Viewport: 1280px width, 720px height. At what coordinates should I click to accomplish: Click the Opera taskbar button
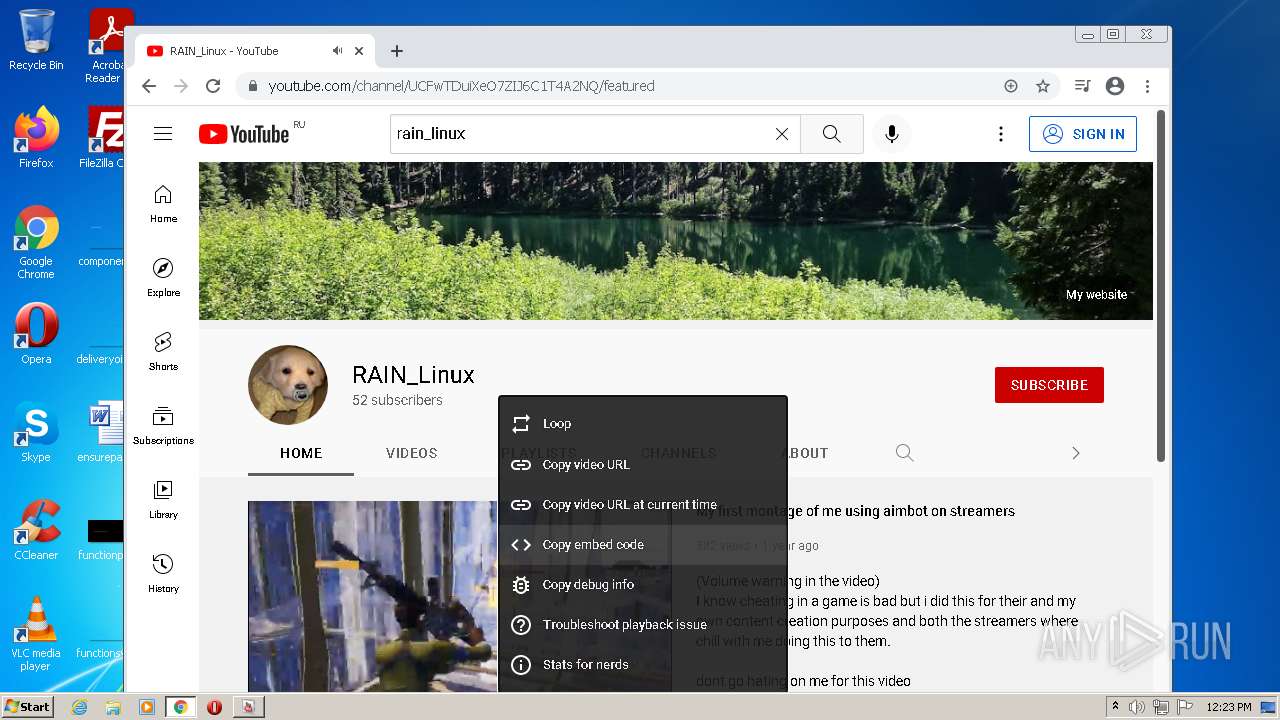pyautogui.click(x=214, y=707)
